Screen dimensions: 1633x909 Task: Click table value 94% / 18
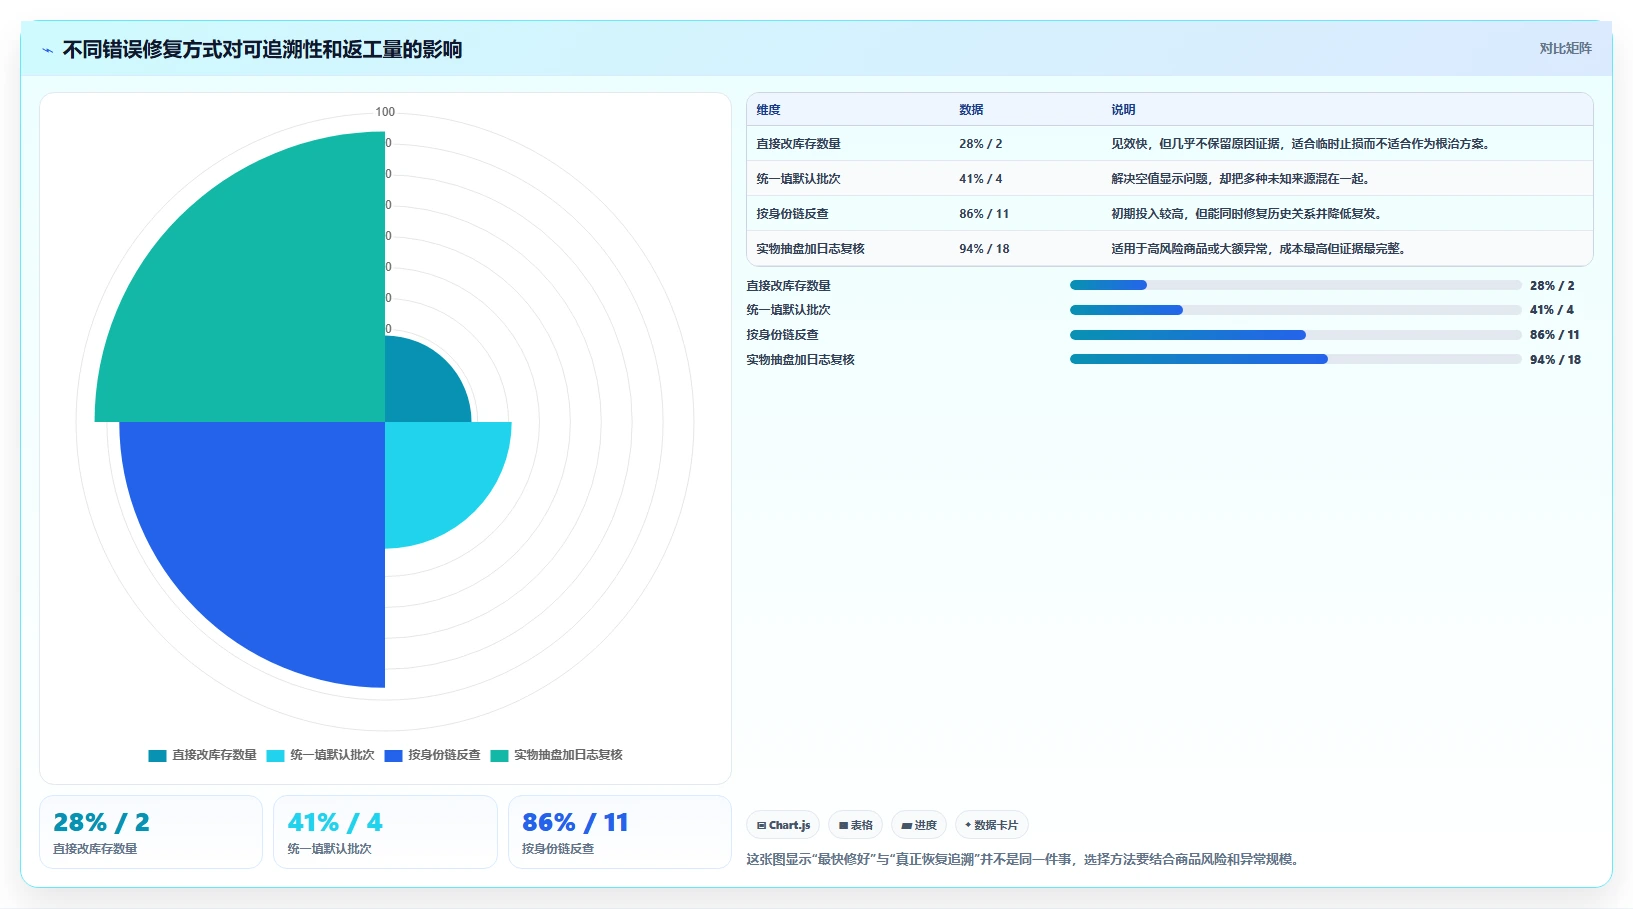pyautogui.click(x=984, y=249)
